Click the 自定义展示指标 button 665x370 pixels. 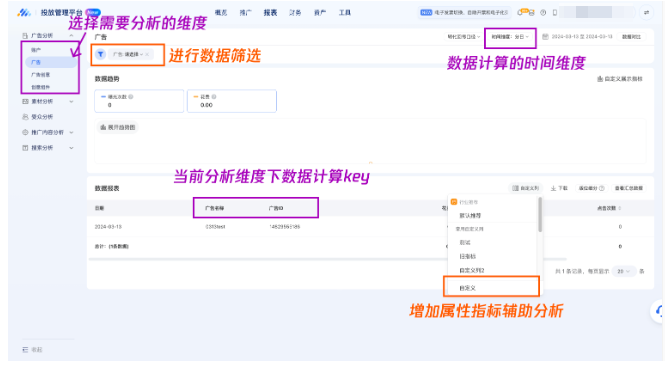point(620,79)
